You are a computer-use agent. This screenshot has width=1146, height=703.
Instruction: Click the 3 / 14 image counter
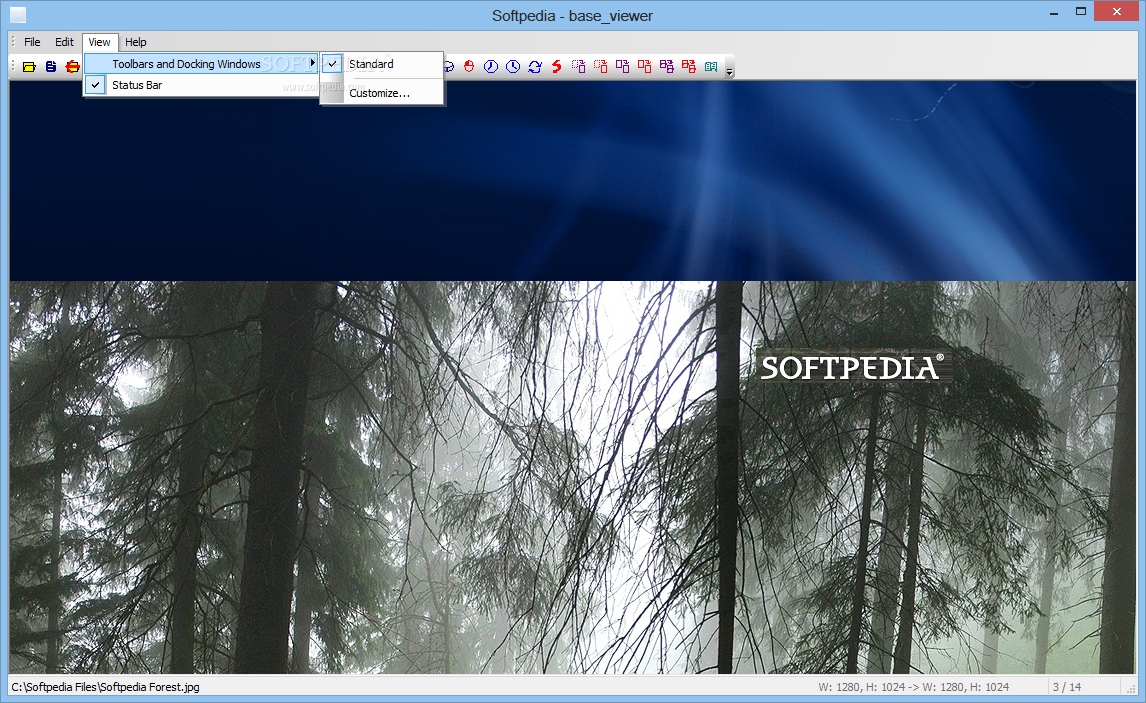click(x=1066, y=687)
